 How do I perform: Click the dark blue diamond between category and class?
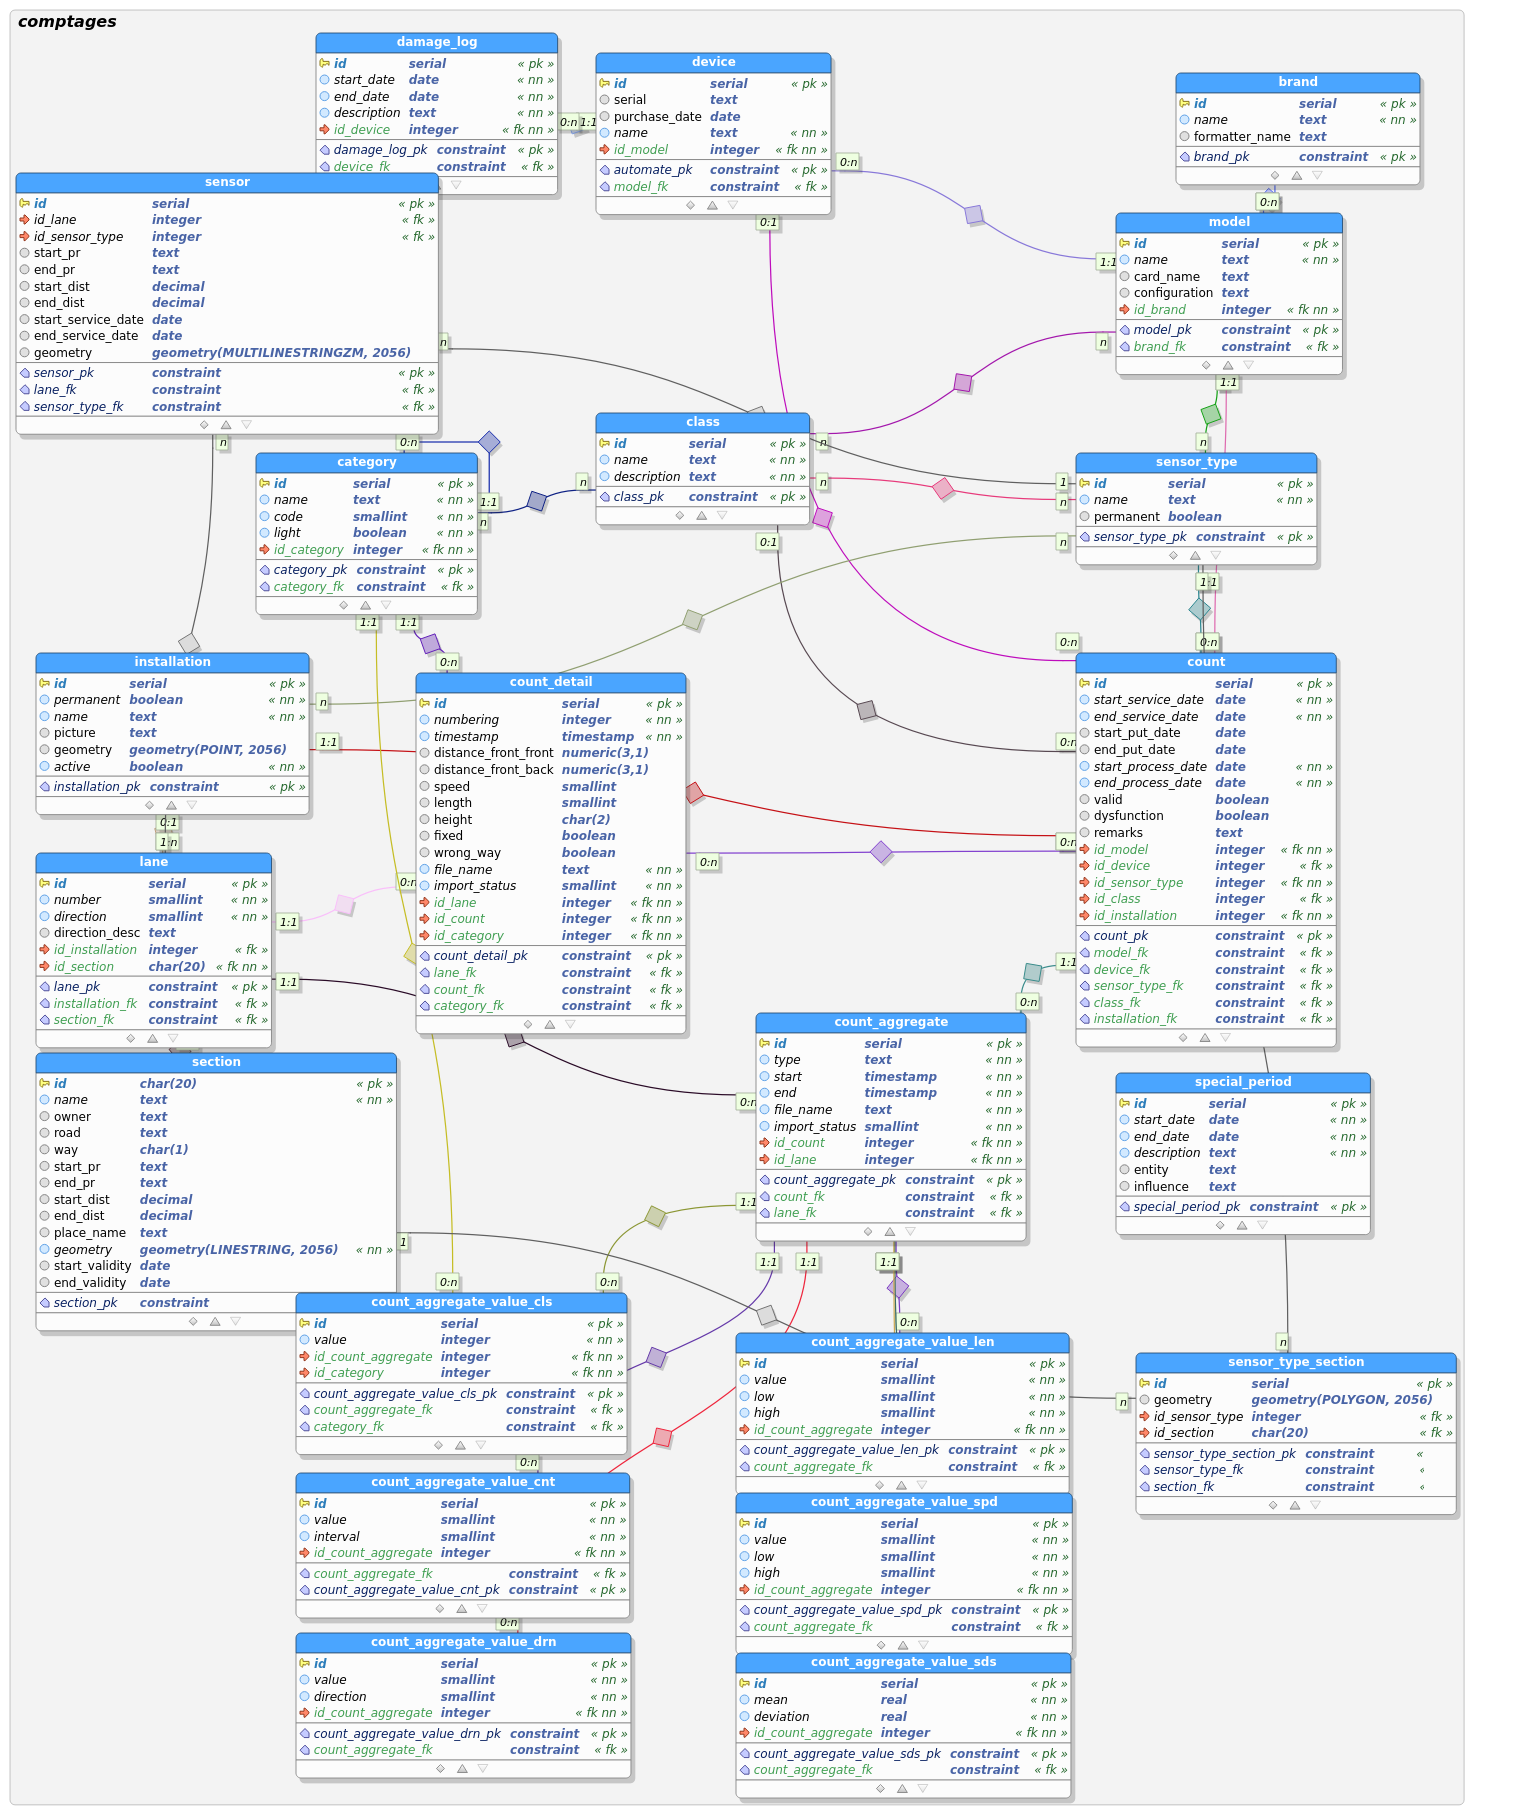tap(537, 501)
